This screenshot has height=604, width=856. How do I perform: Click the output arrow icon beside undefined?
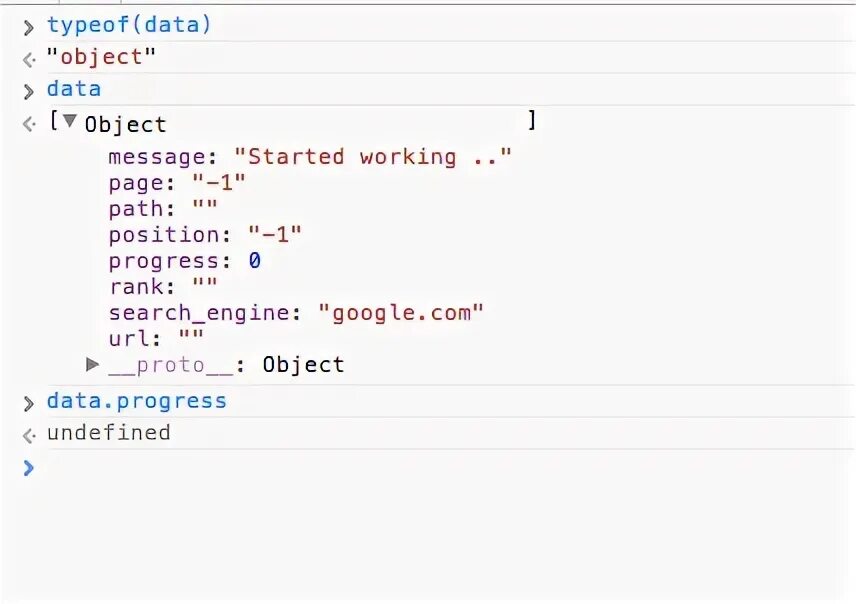(x=29, y=435)
